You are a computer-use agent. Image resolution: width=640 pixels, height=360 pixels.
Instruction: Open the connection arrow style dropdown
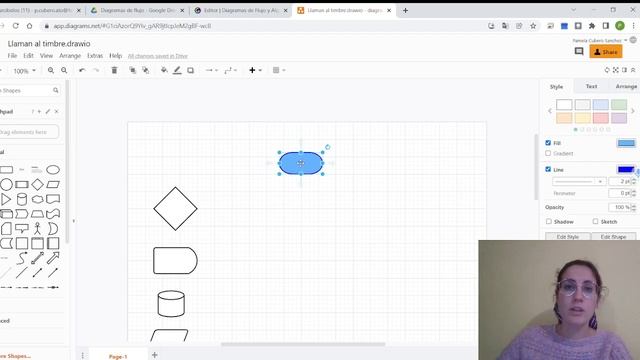(211, 70)
